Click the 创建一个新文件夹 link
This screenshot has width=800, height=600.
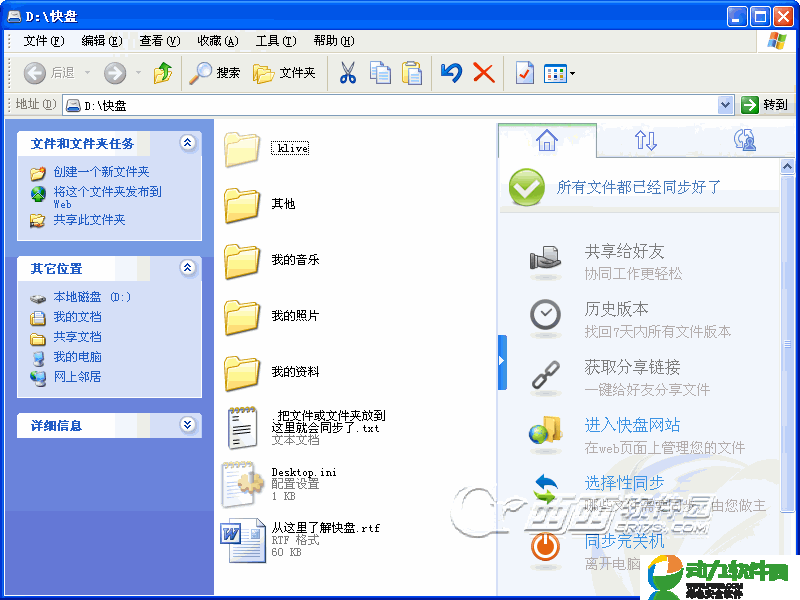tap(101, 172)
